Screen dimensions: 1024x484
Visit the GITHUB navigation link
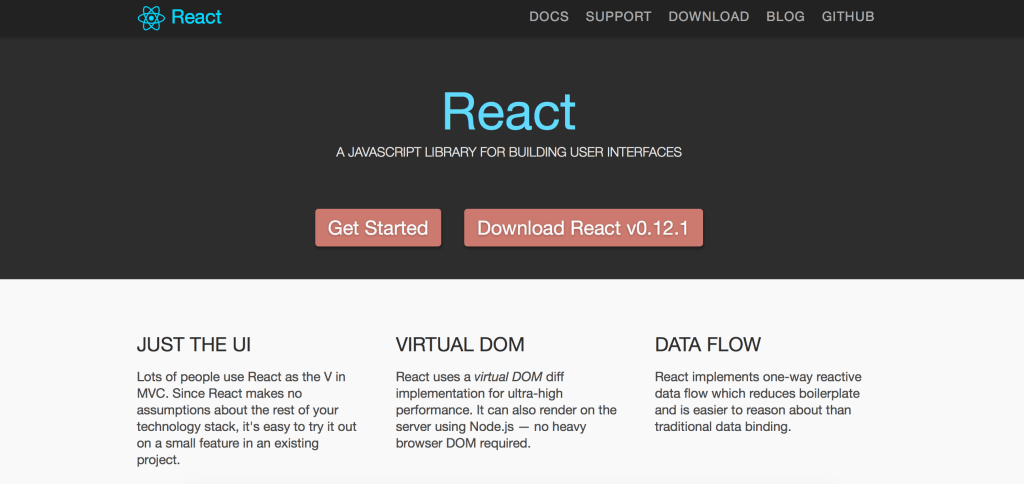[848, 17]
